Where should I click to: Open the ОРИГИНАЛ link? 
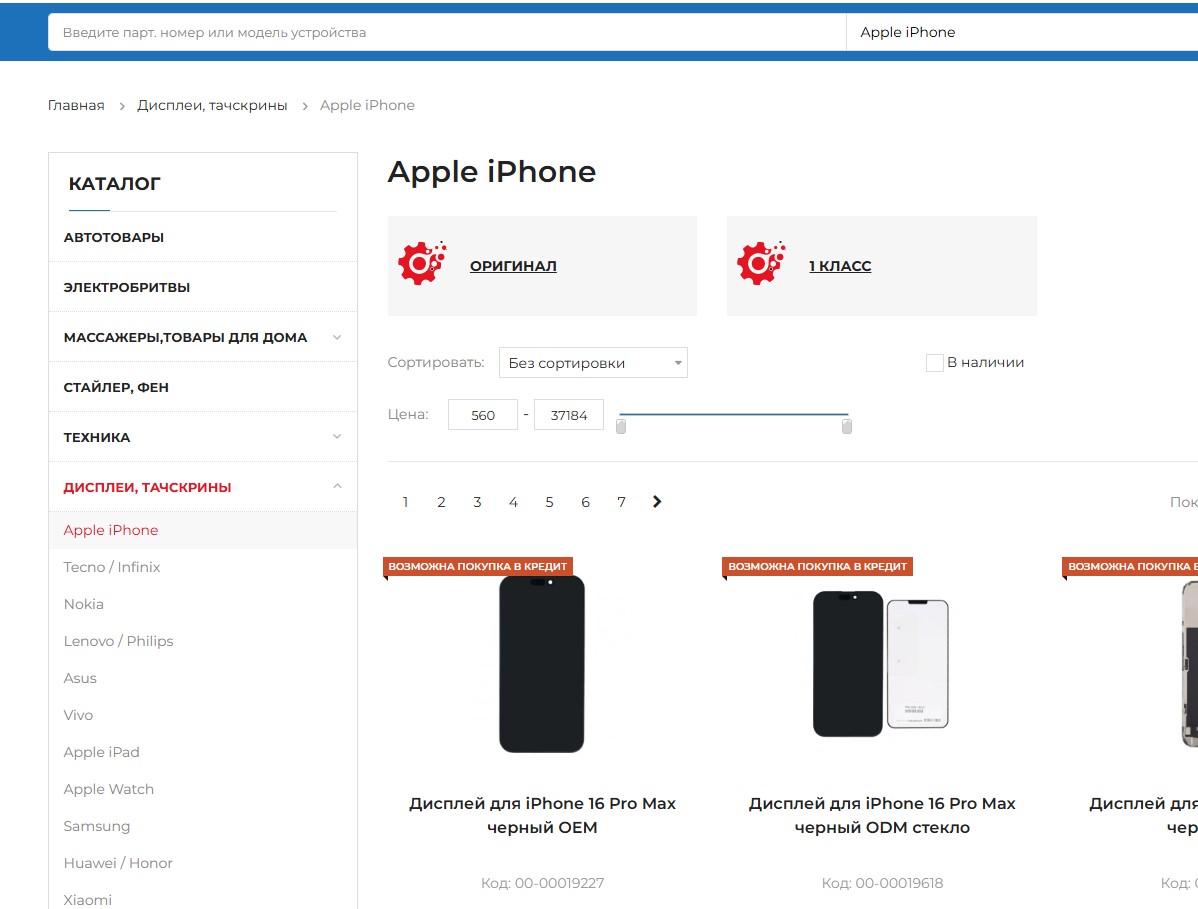(513, 266)
